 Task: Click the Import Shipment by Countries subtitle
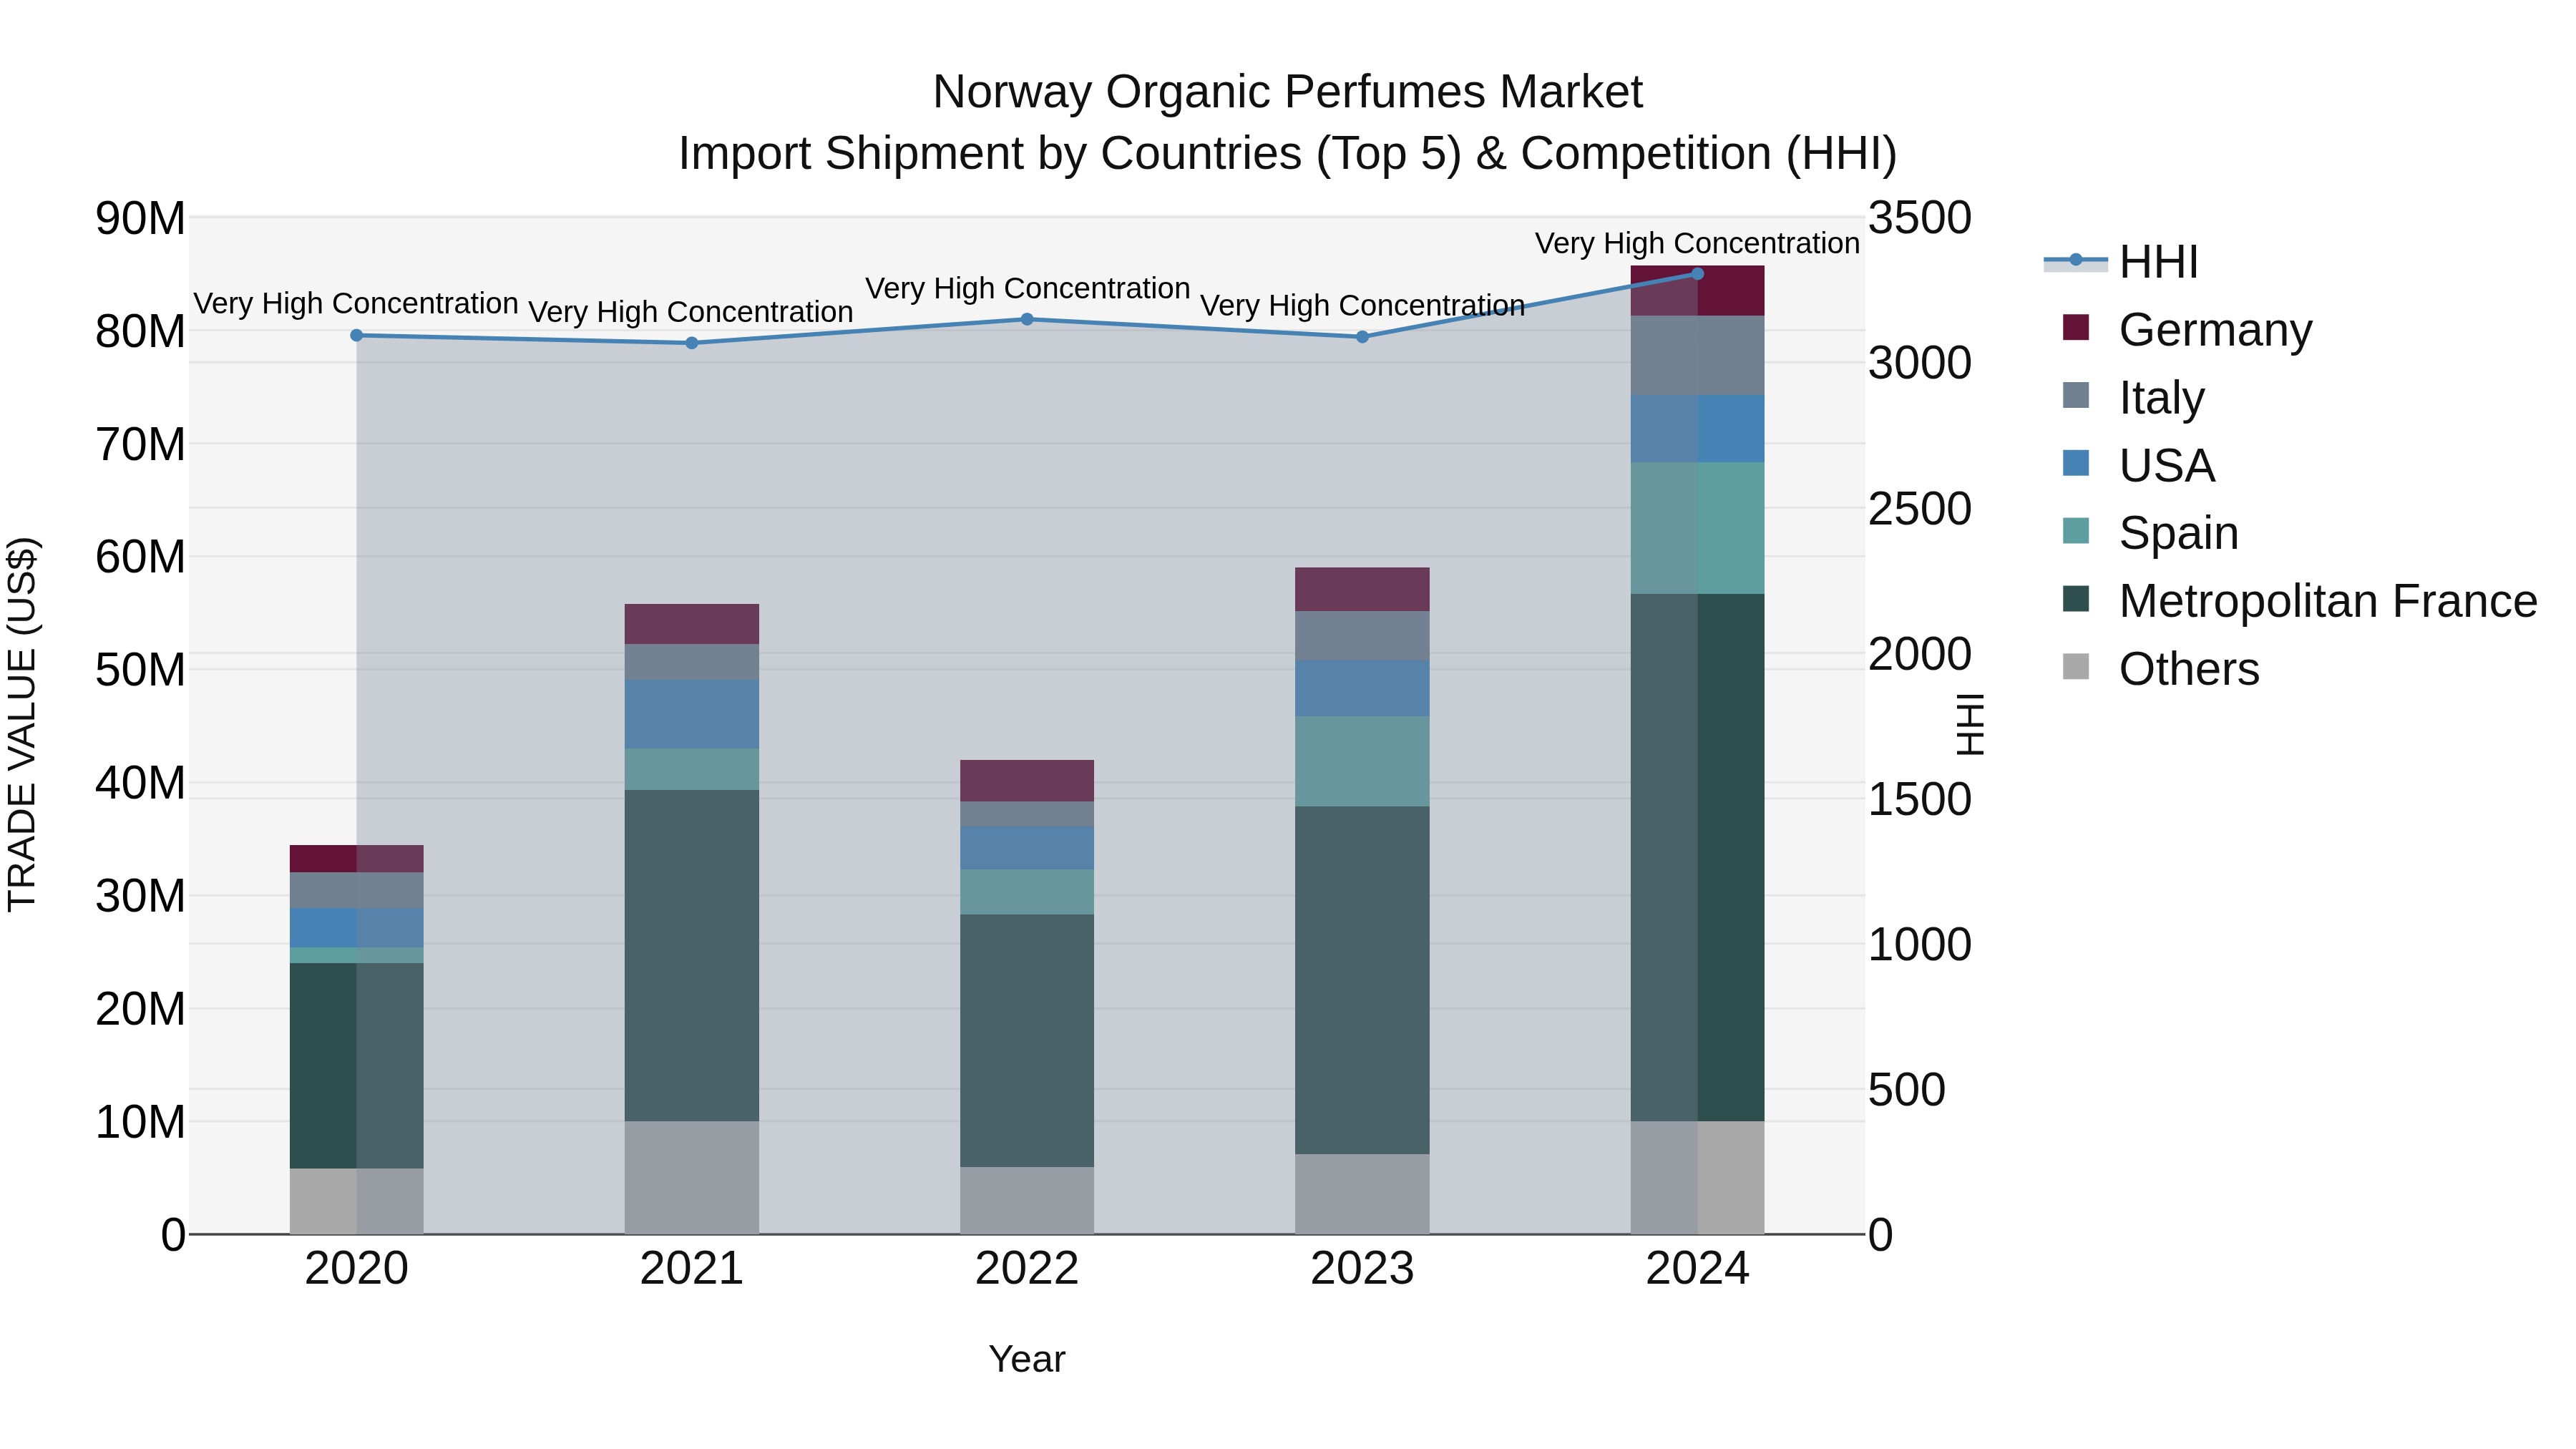tap(1287, 154)
